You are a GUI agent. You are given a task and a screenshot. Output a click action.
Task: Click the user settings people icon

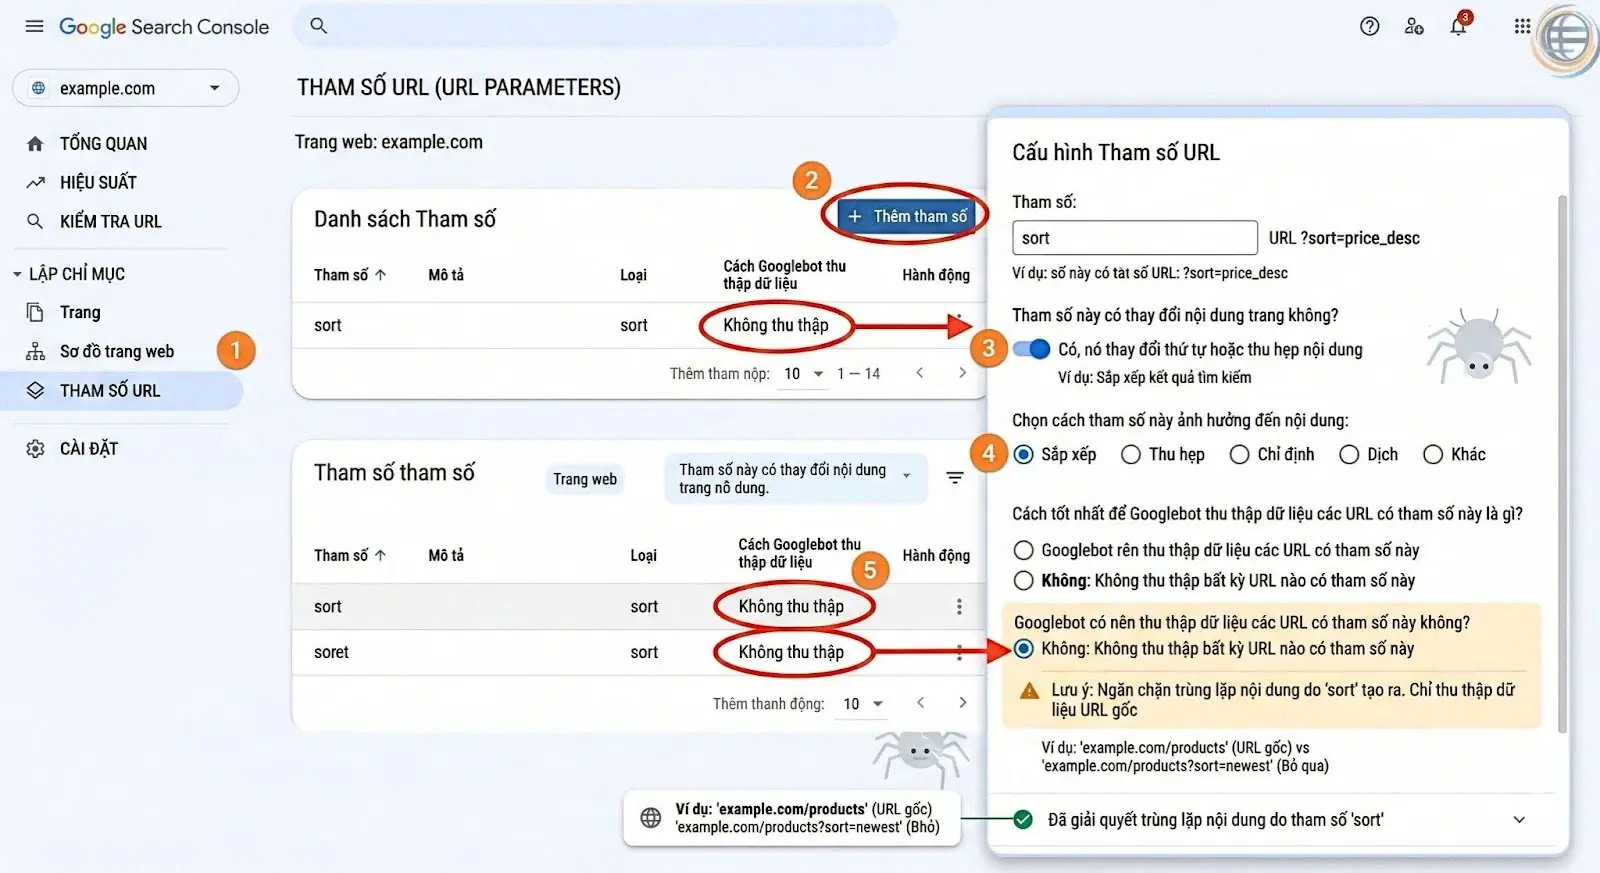(1413, 27)
